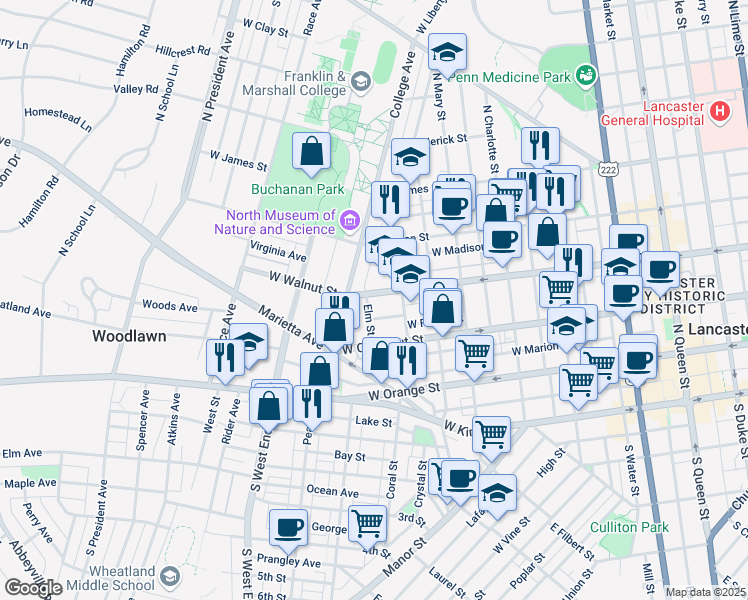Open coffee cup marker left of N Queen St
Image resolution: width=748 pixels, height=600 pixels.
click(637, 361)
